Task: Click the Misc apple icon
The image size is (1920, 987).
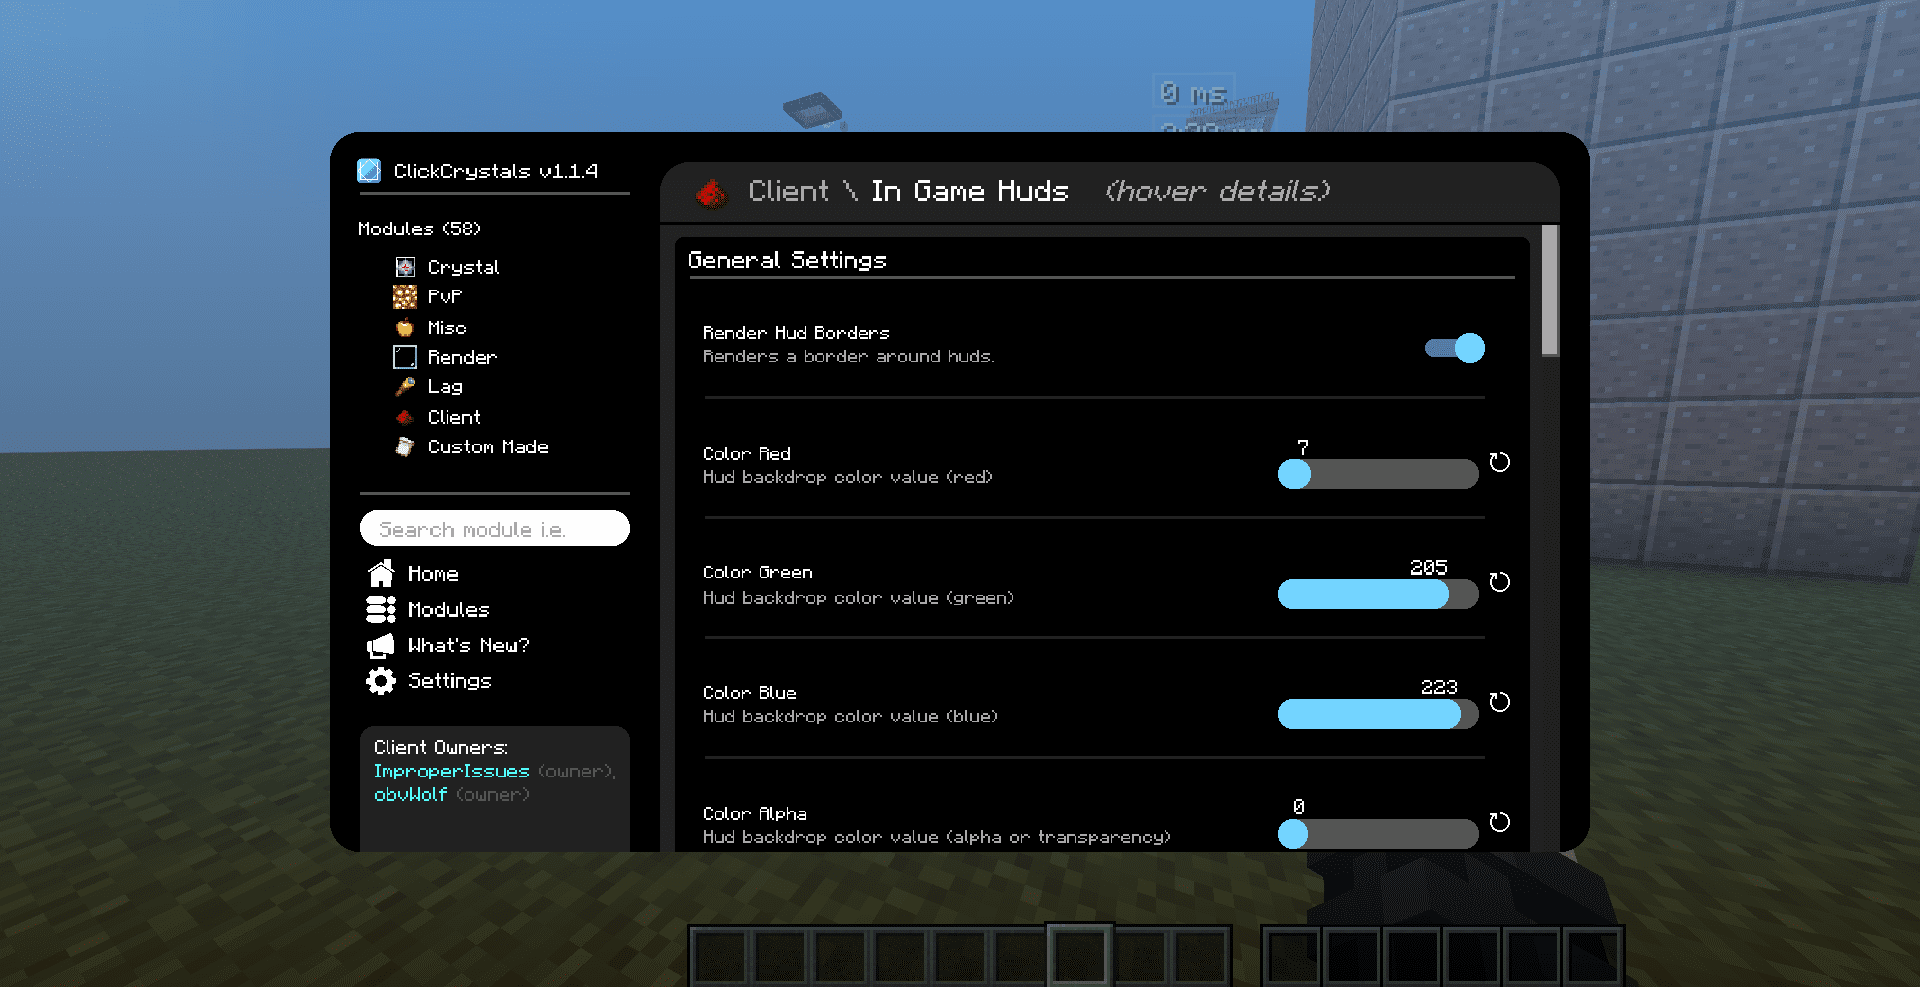Action: click(x=405, y=327)
